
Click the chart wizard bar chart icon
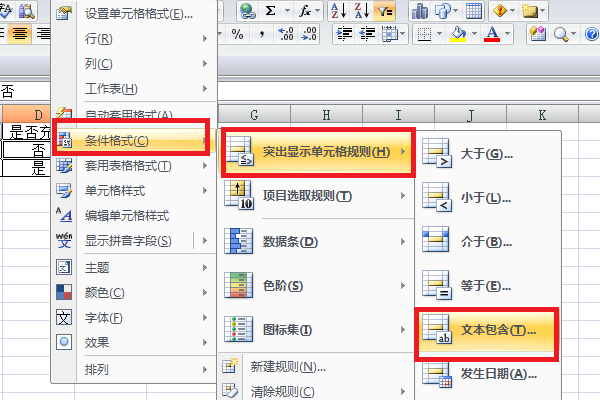tap(420, 11)
